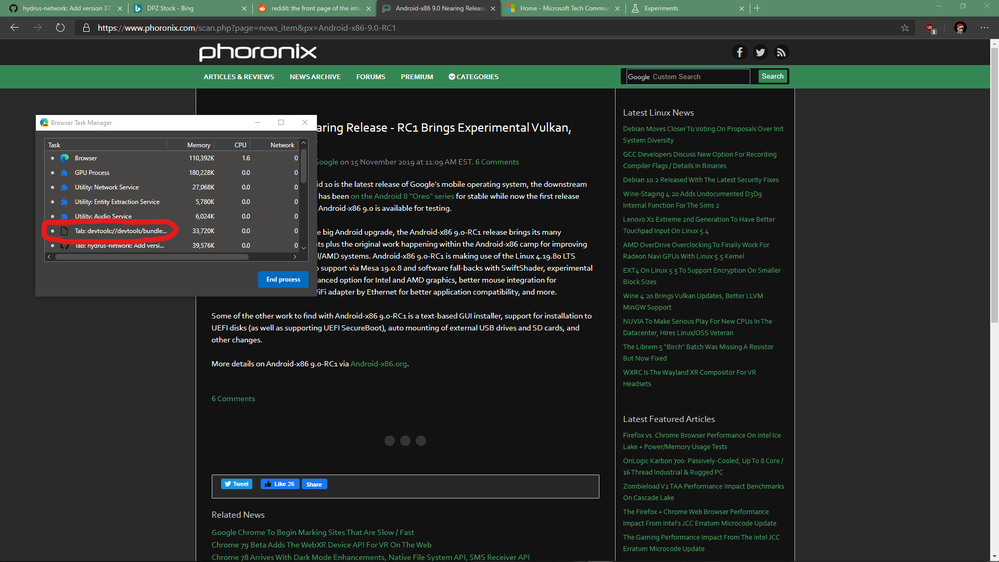Select GPU Process puzzle icon
This screenshot has height=562, width=999.
pyautogui.click(x=64, y=173)
